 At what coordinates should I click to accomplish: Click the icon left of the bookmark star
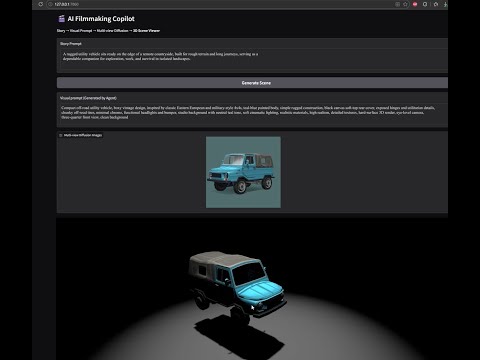click(x=397, y=4)
